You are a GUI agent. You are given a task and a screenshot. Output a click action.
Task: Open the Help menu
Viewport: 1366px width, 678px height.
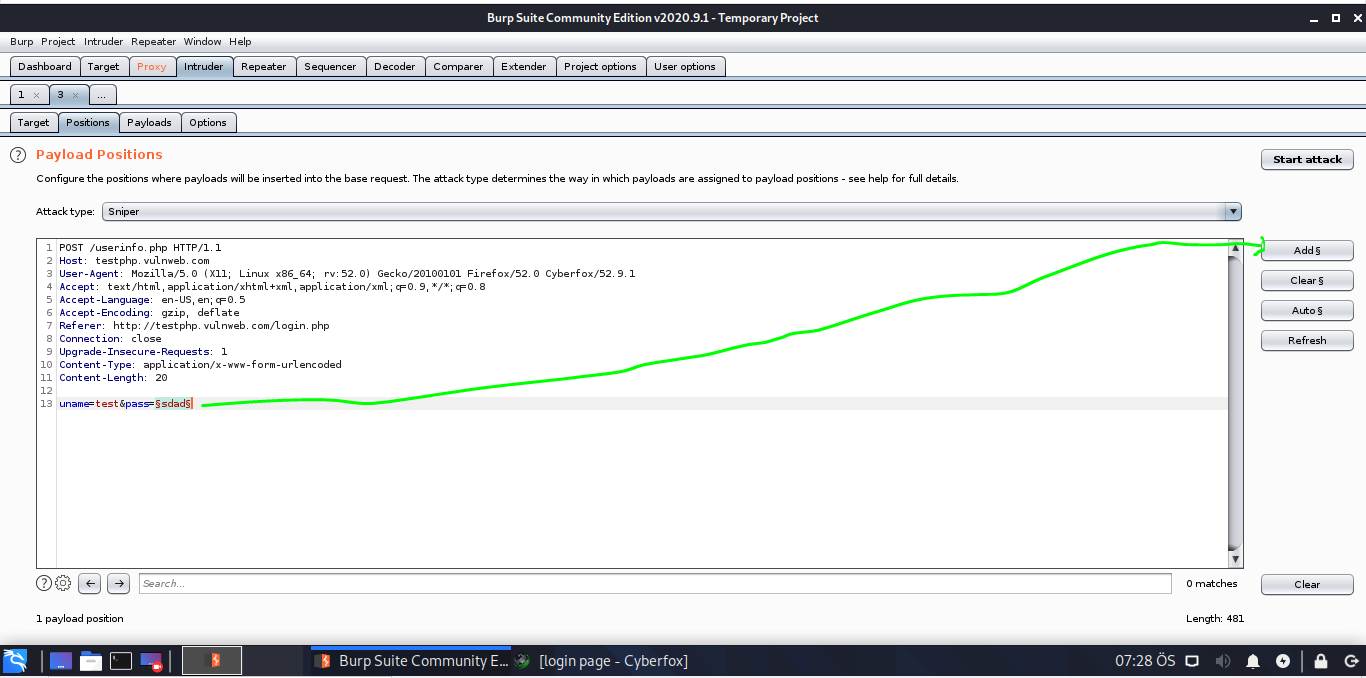240,41
